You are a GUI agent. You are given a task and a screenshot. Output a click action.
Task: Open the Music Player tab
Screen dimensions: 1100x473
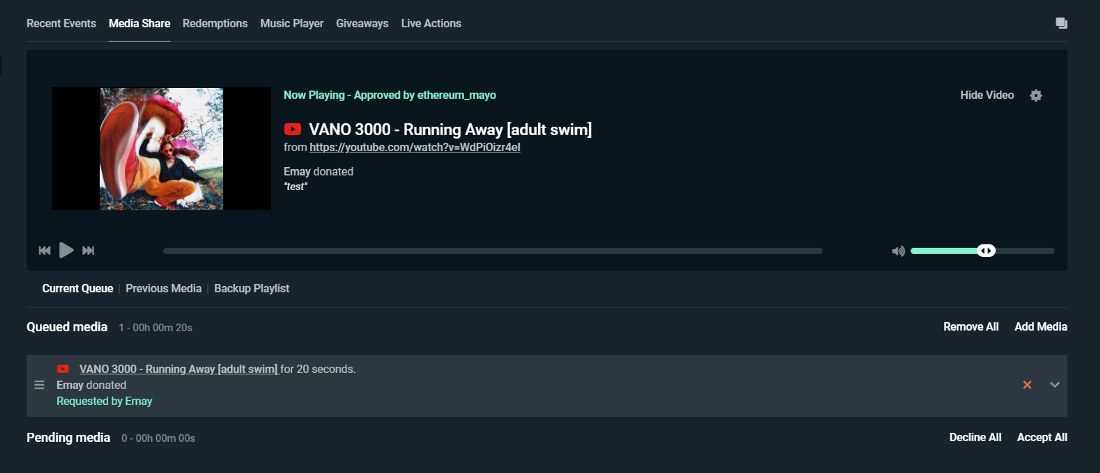tap(292, 23)
